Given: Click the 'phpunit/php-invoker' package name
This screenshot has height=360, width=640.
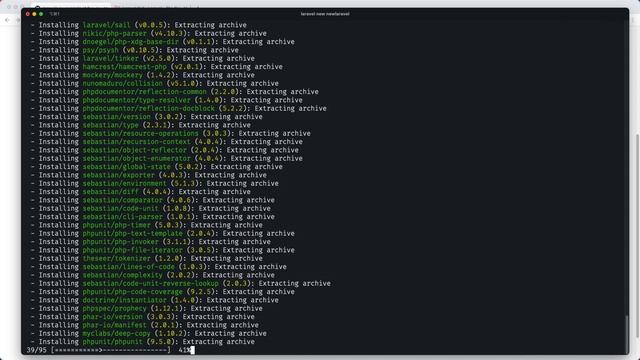Looking at the screenshot, I should pyautogui.click(x=120, y=242).
